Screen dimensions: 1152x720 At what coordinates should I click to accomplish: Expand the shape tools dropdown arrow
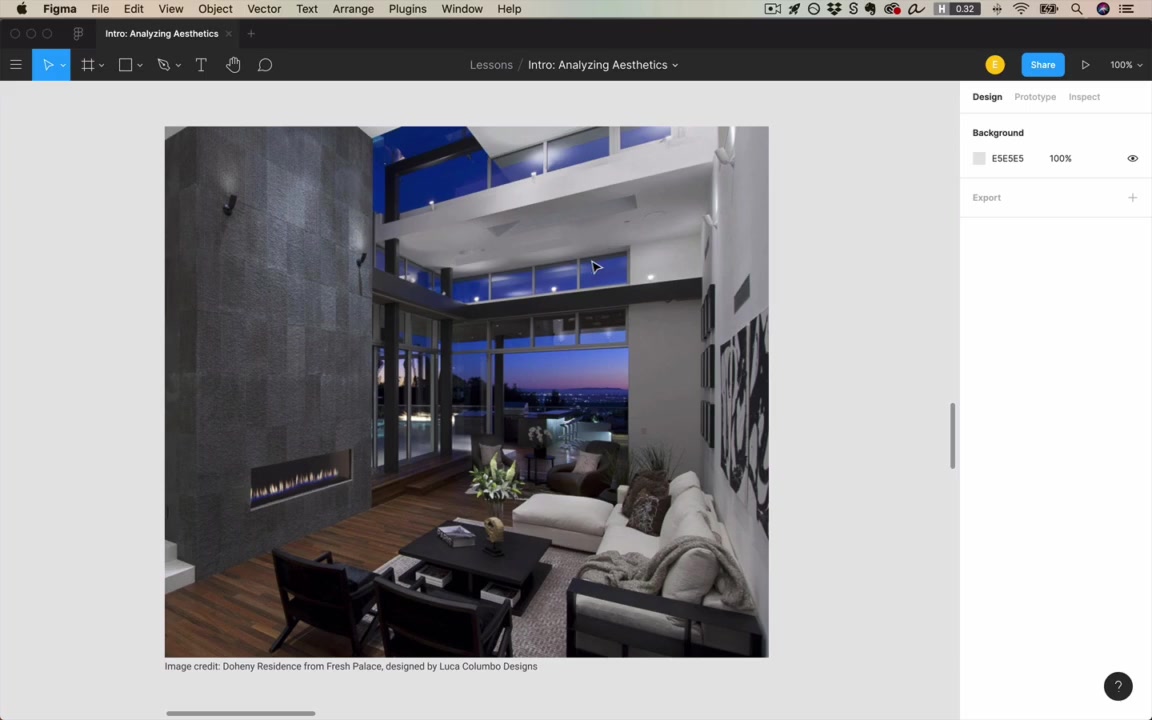[x=140, y=65]
